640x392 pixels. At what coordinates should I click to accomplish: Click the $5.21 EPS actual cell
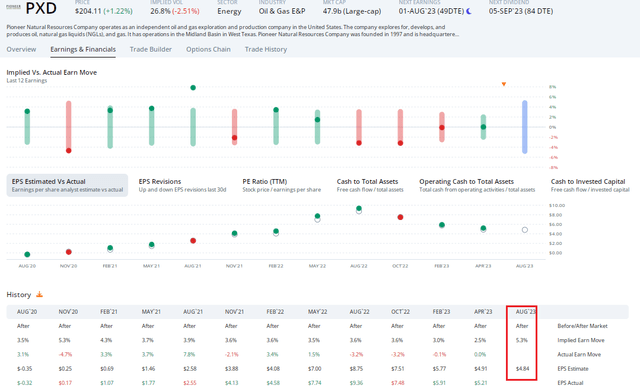[481, 383]
